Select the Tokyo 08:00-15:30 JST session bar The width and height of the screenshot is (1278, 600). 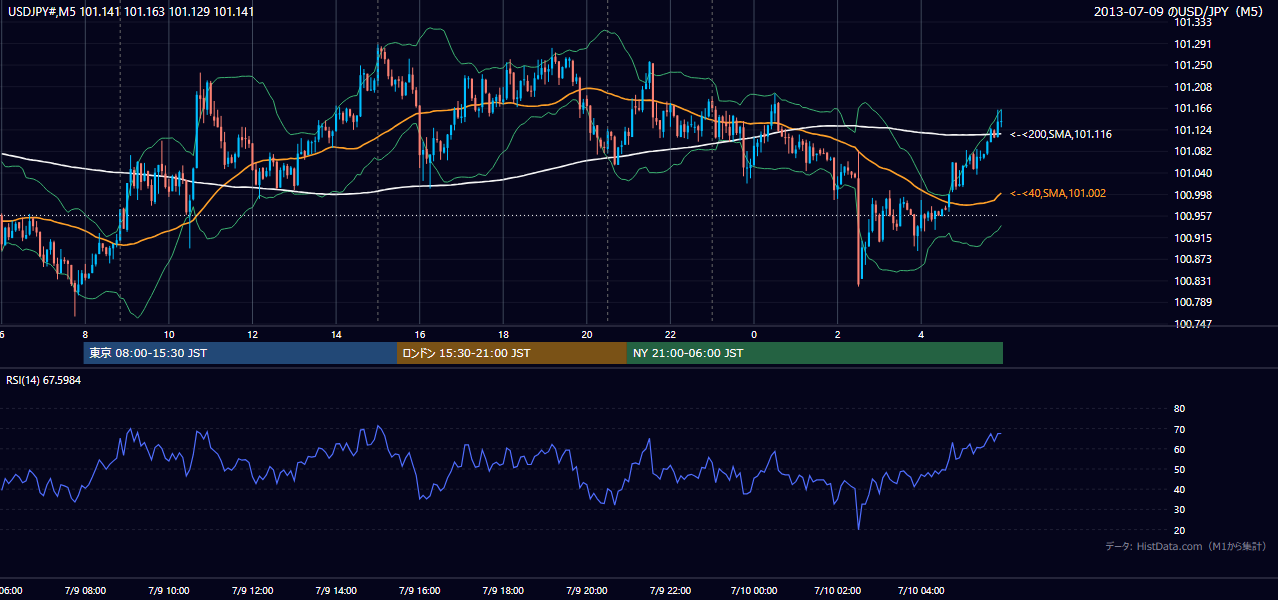[x=240, y=353]
